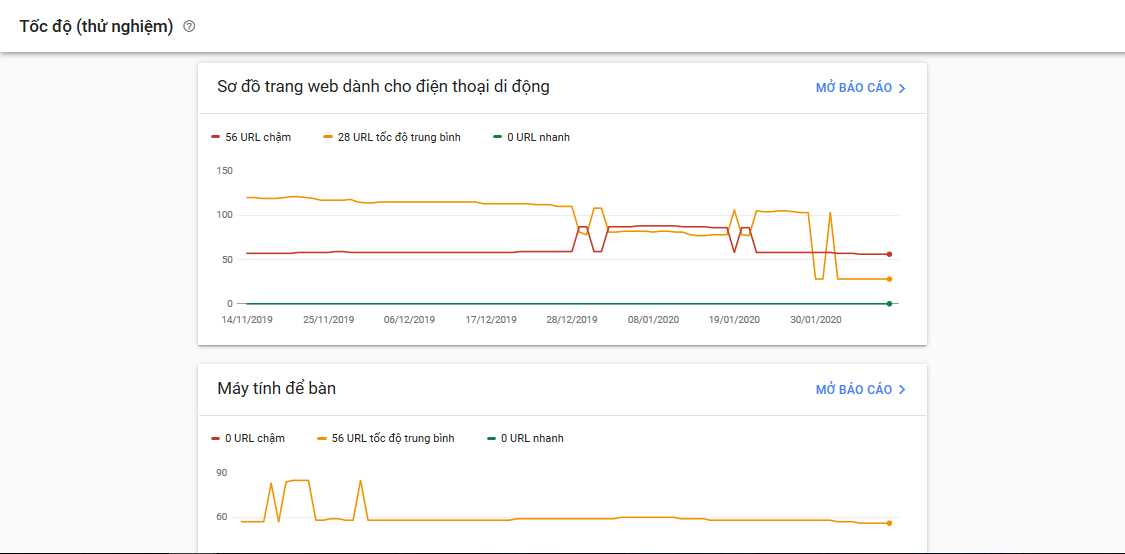Click the Tốc độ (thử nghiệm) page title
The height and width of the screenshot is (554, 1125).
tap(96, 27)
